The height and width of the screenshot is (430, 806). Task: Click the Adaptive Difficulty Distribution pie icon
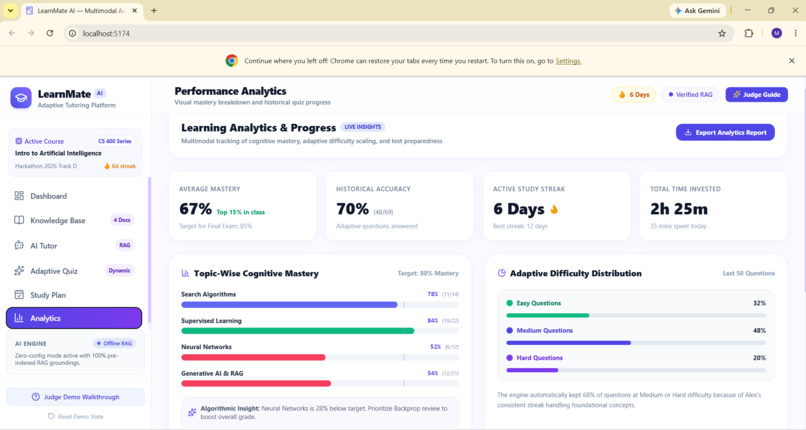tap(502, 273)
